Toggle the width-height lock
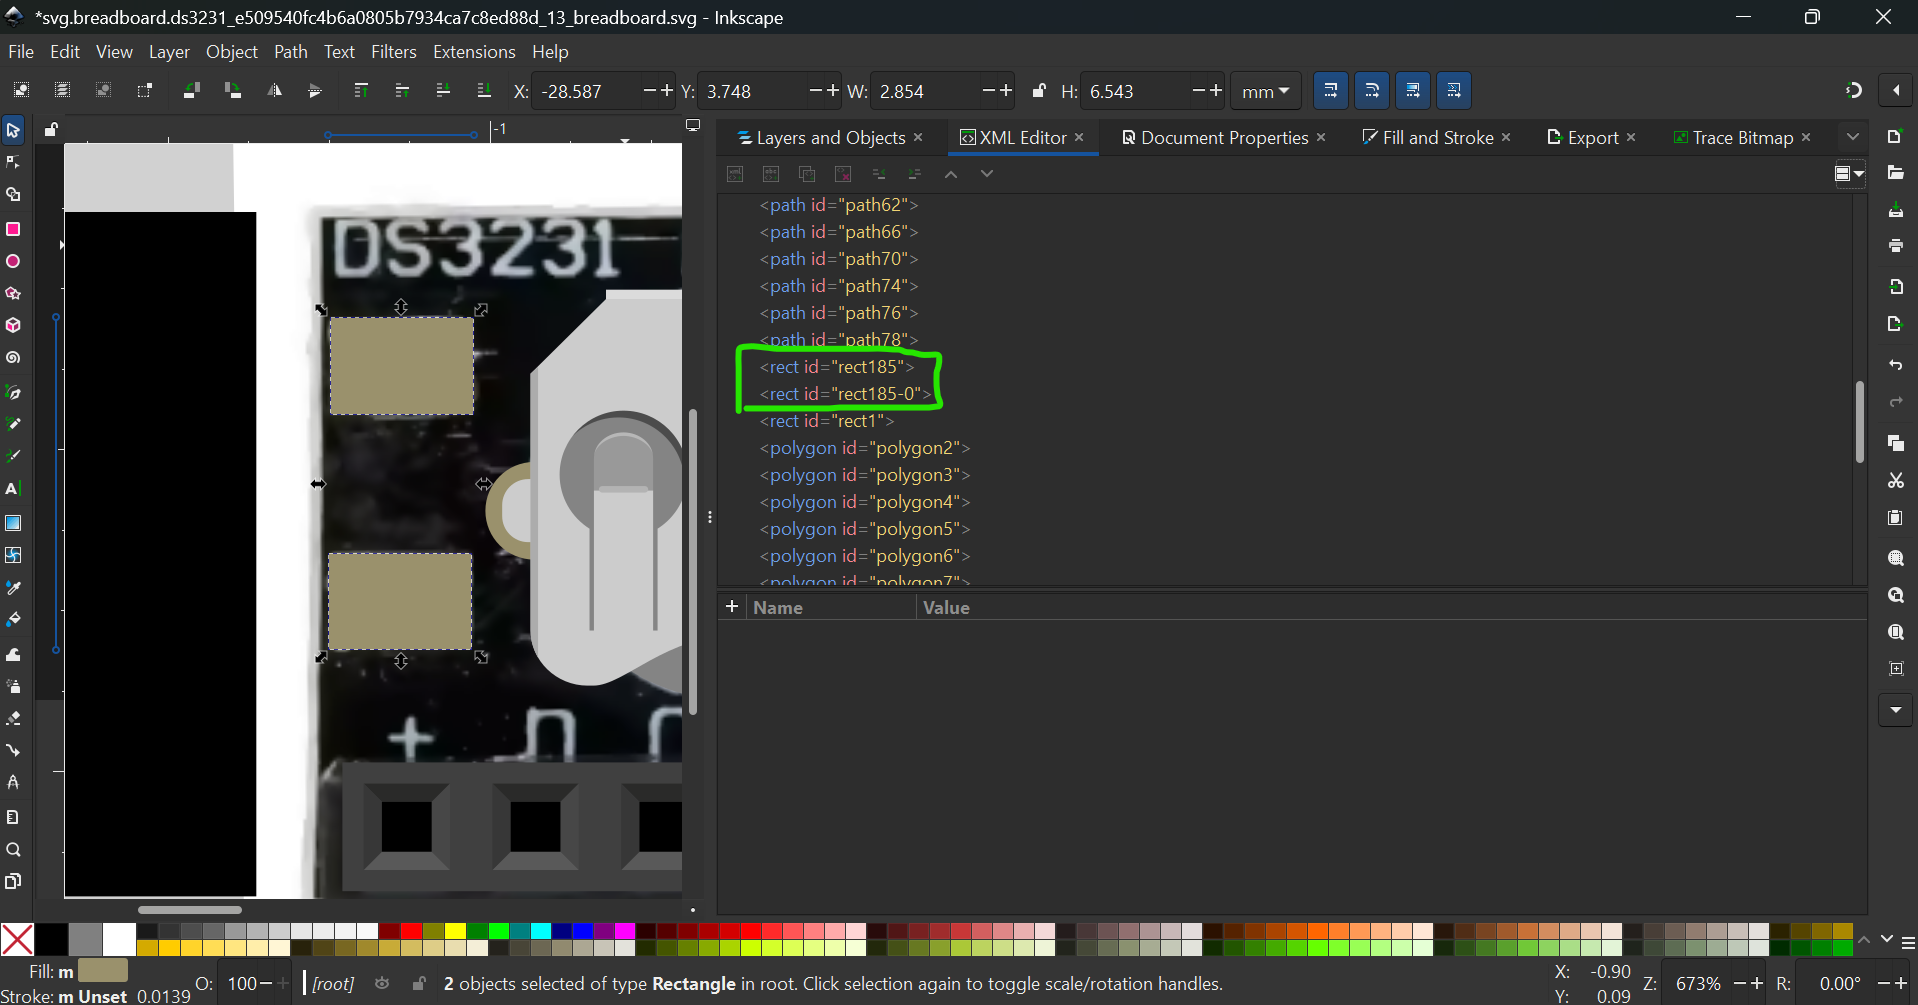This screenshot has height=1005, width=1918. point(1039,91)
